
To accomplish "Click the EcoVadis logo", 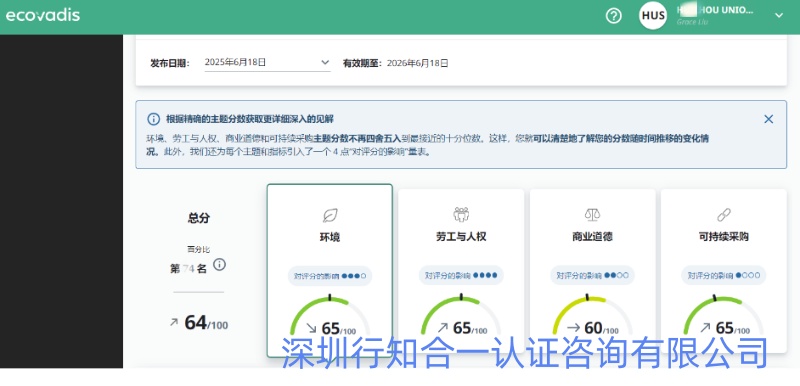I will point(43,15).
